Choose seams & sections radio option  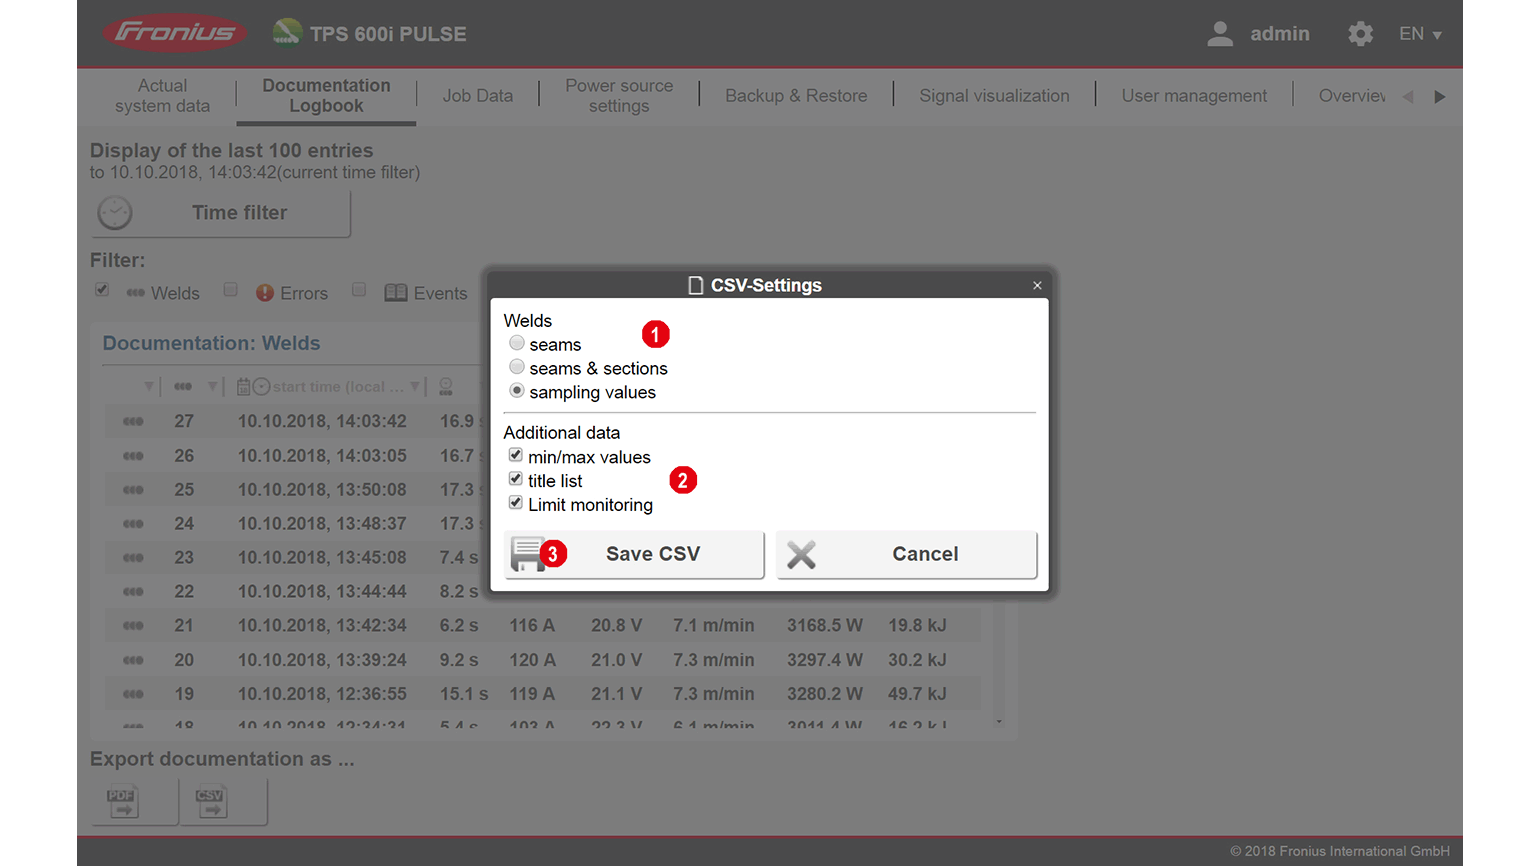517,367
